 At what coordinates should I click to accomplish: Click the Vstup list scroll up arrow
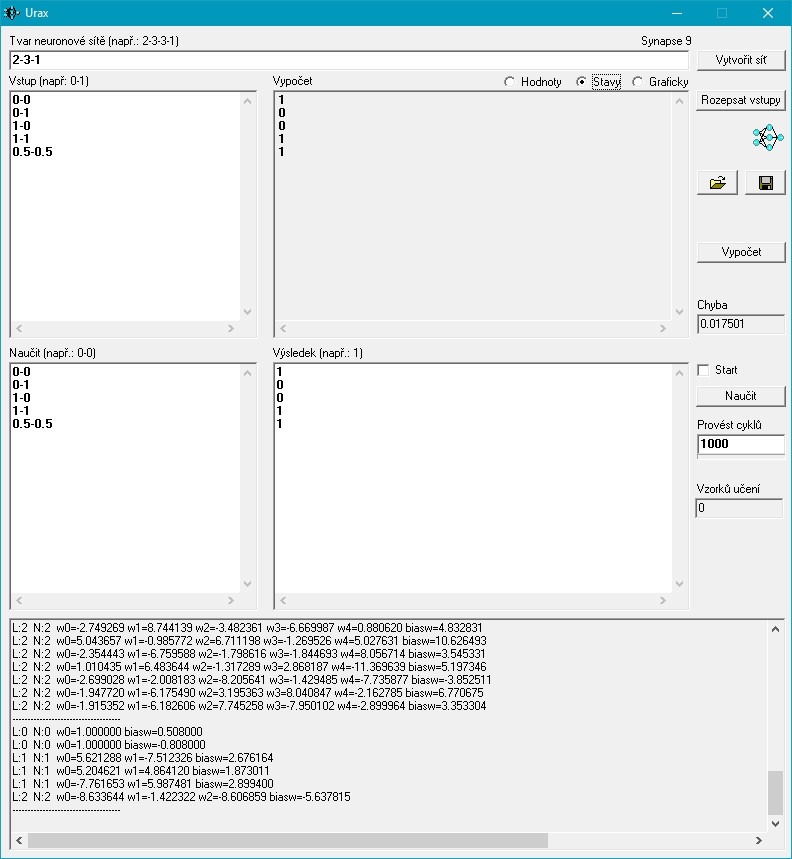click(x=248, y=101)
